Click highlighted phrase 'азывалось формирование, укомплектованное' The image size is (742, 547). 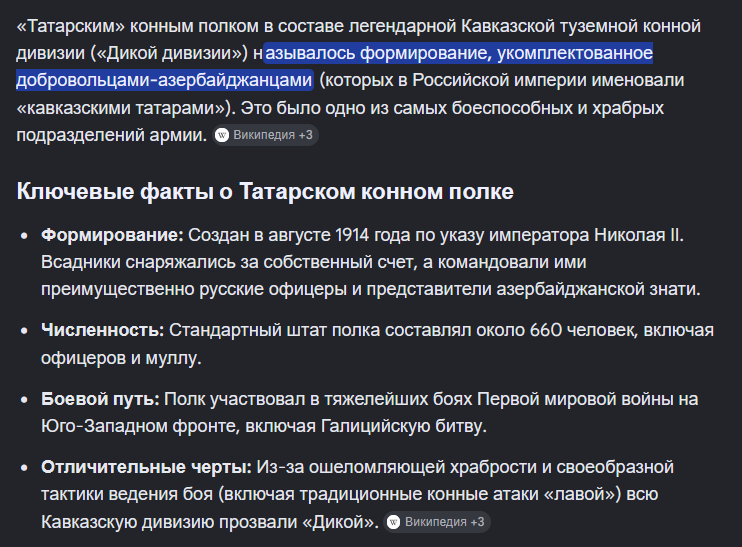[459, 53]
